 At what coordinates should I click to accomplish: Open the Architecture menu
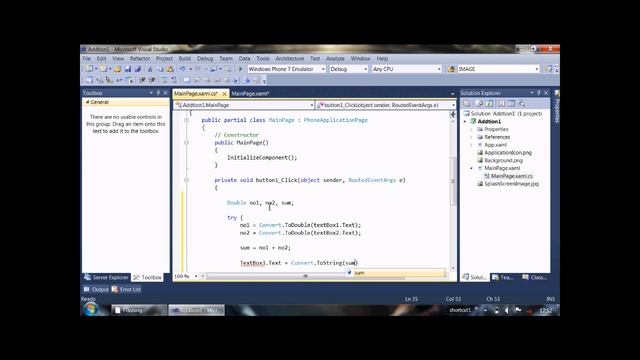[x=289, y=59]
